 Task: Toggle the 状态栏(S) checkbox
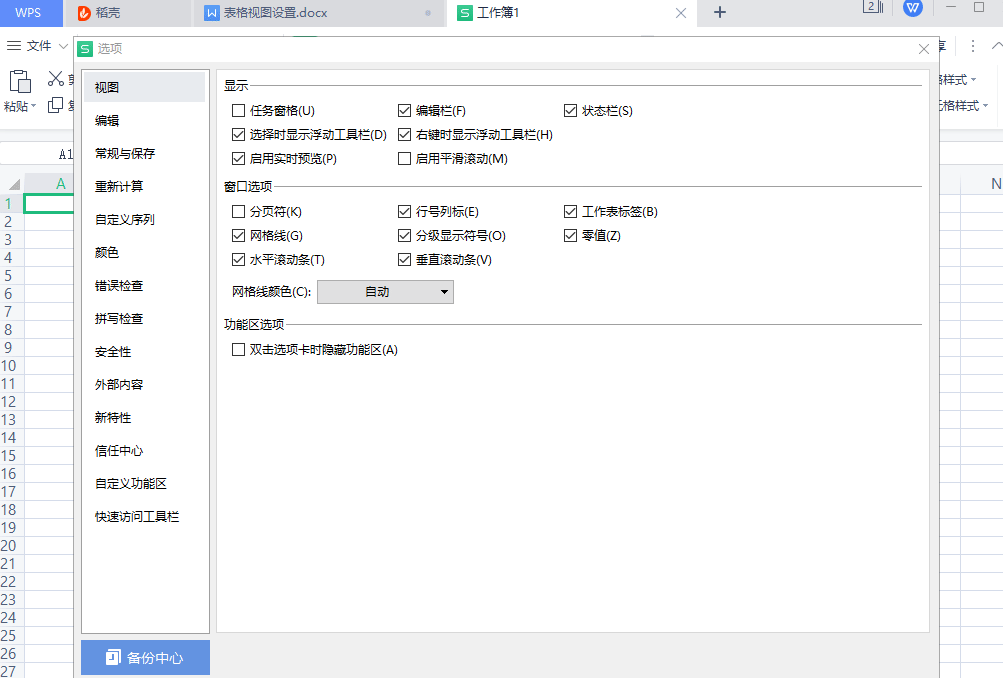571,111
